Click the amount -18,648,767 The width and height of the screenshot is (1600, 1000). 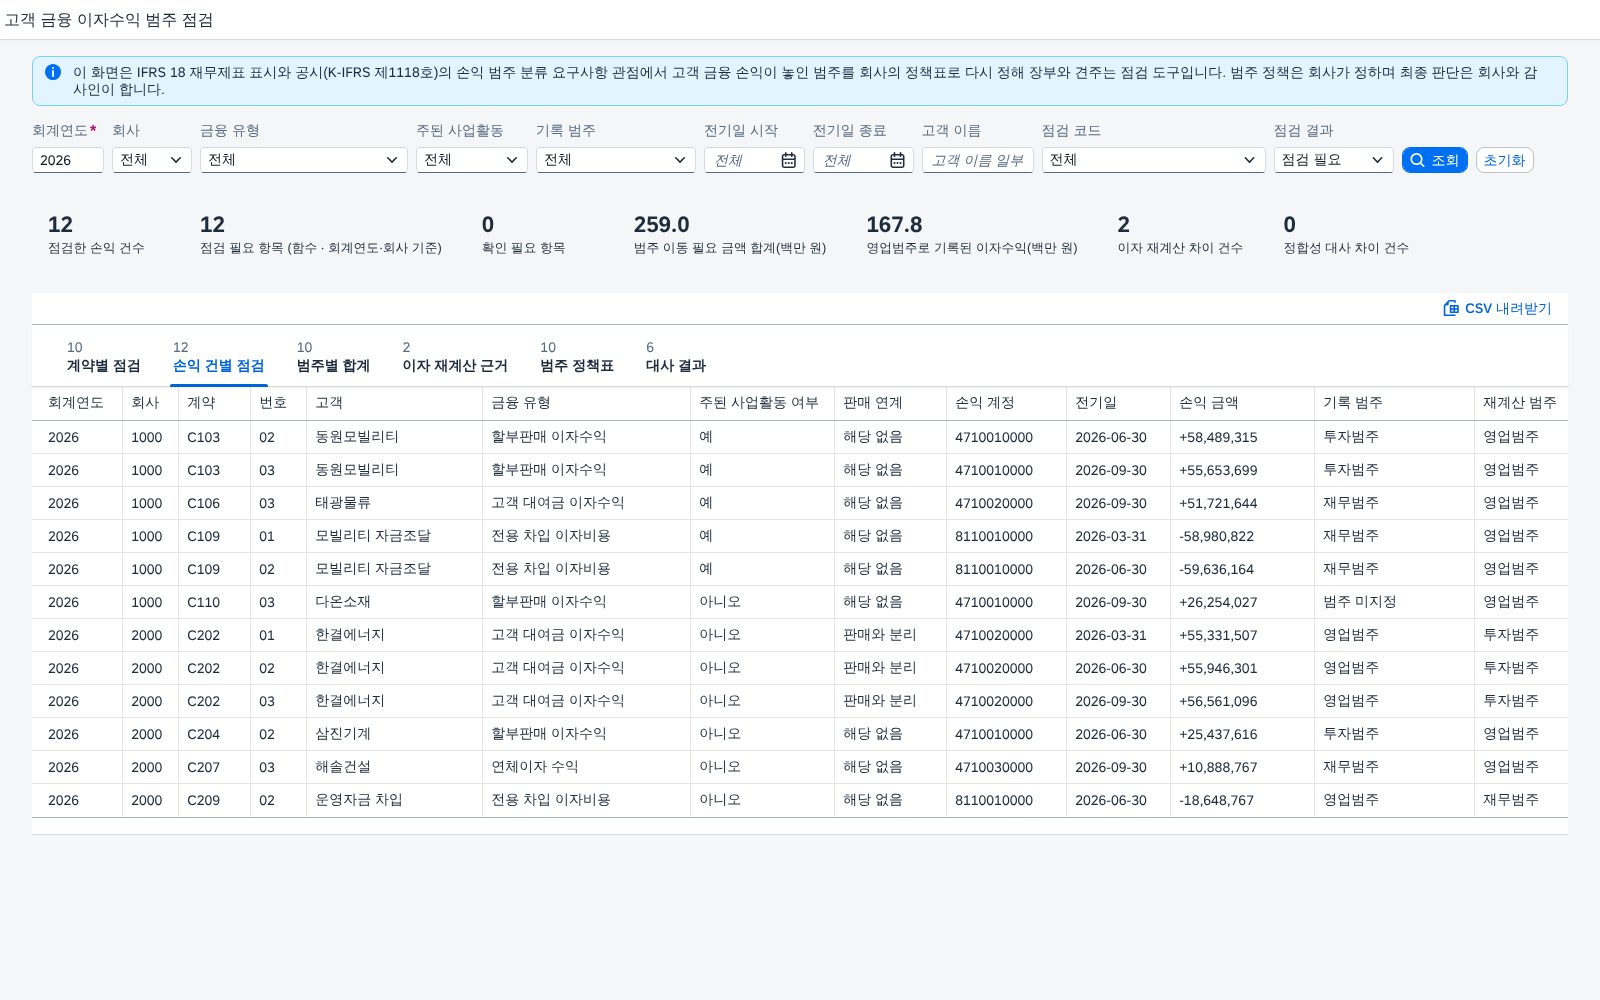(1216, 800)
